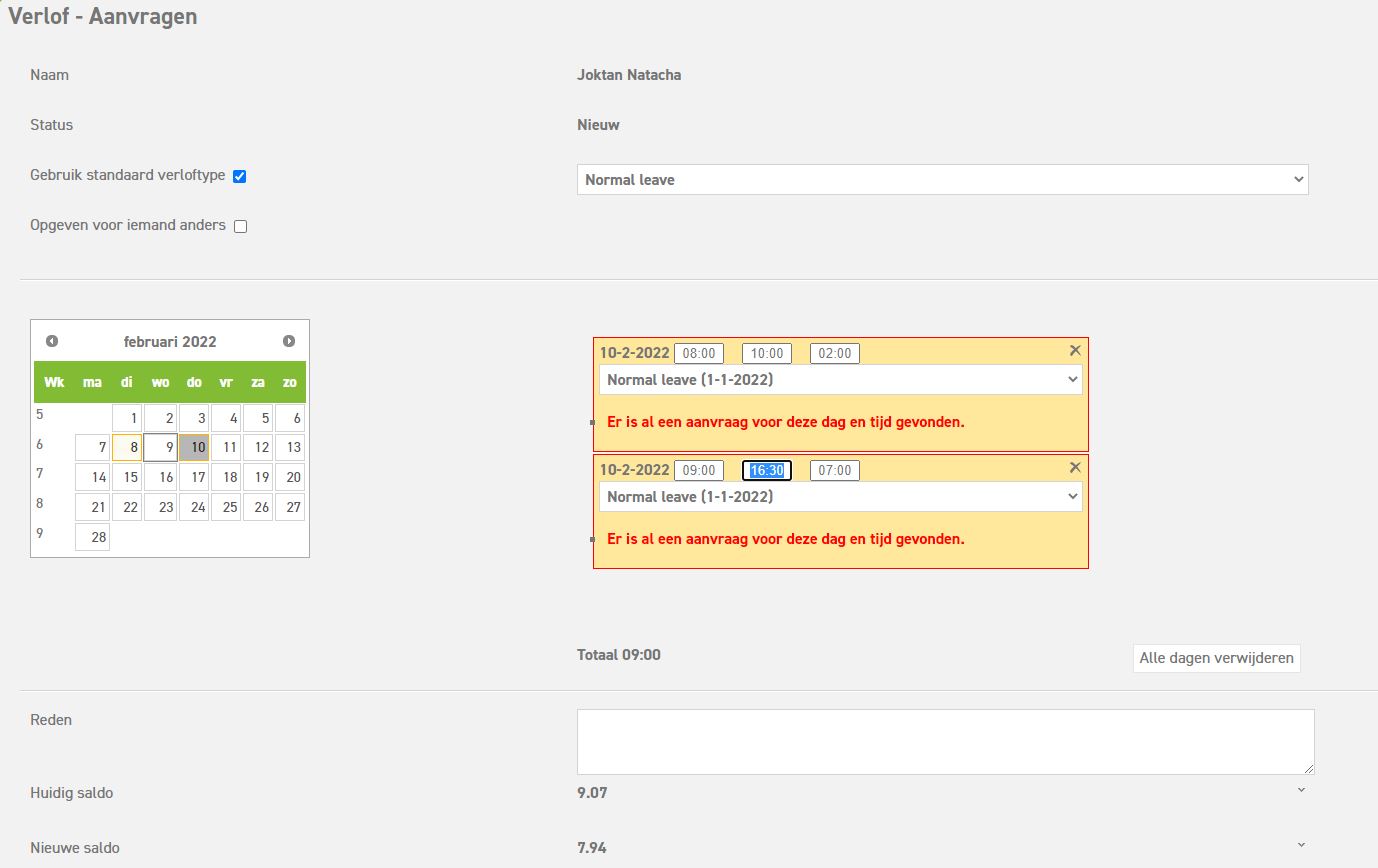Open second entry's Normal leave (1-1-2022) dropdown

pos(840,497)
